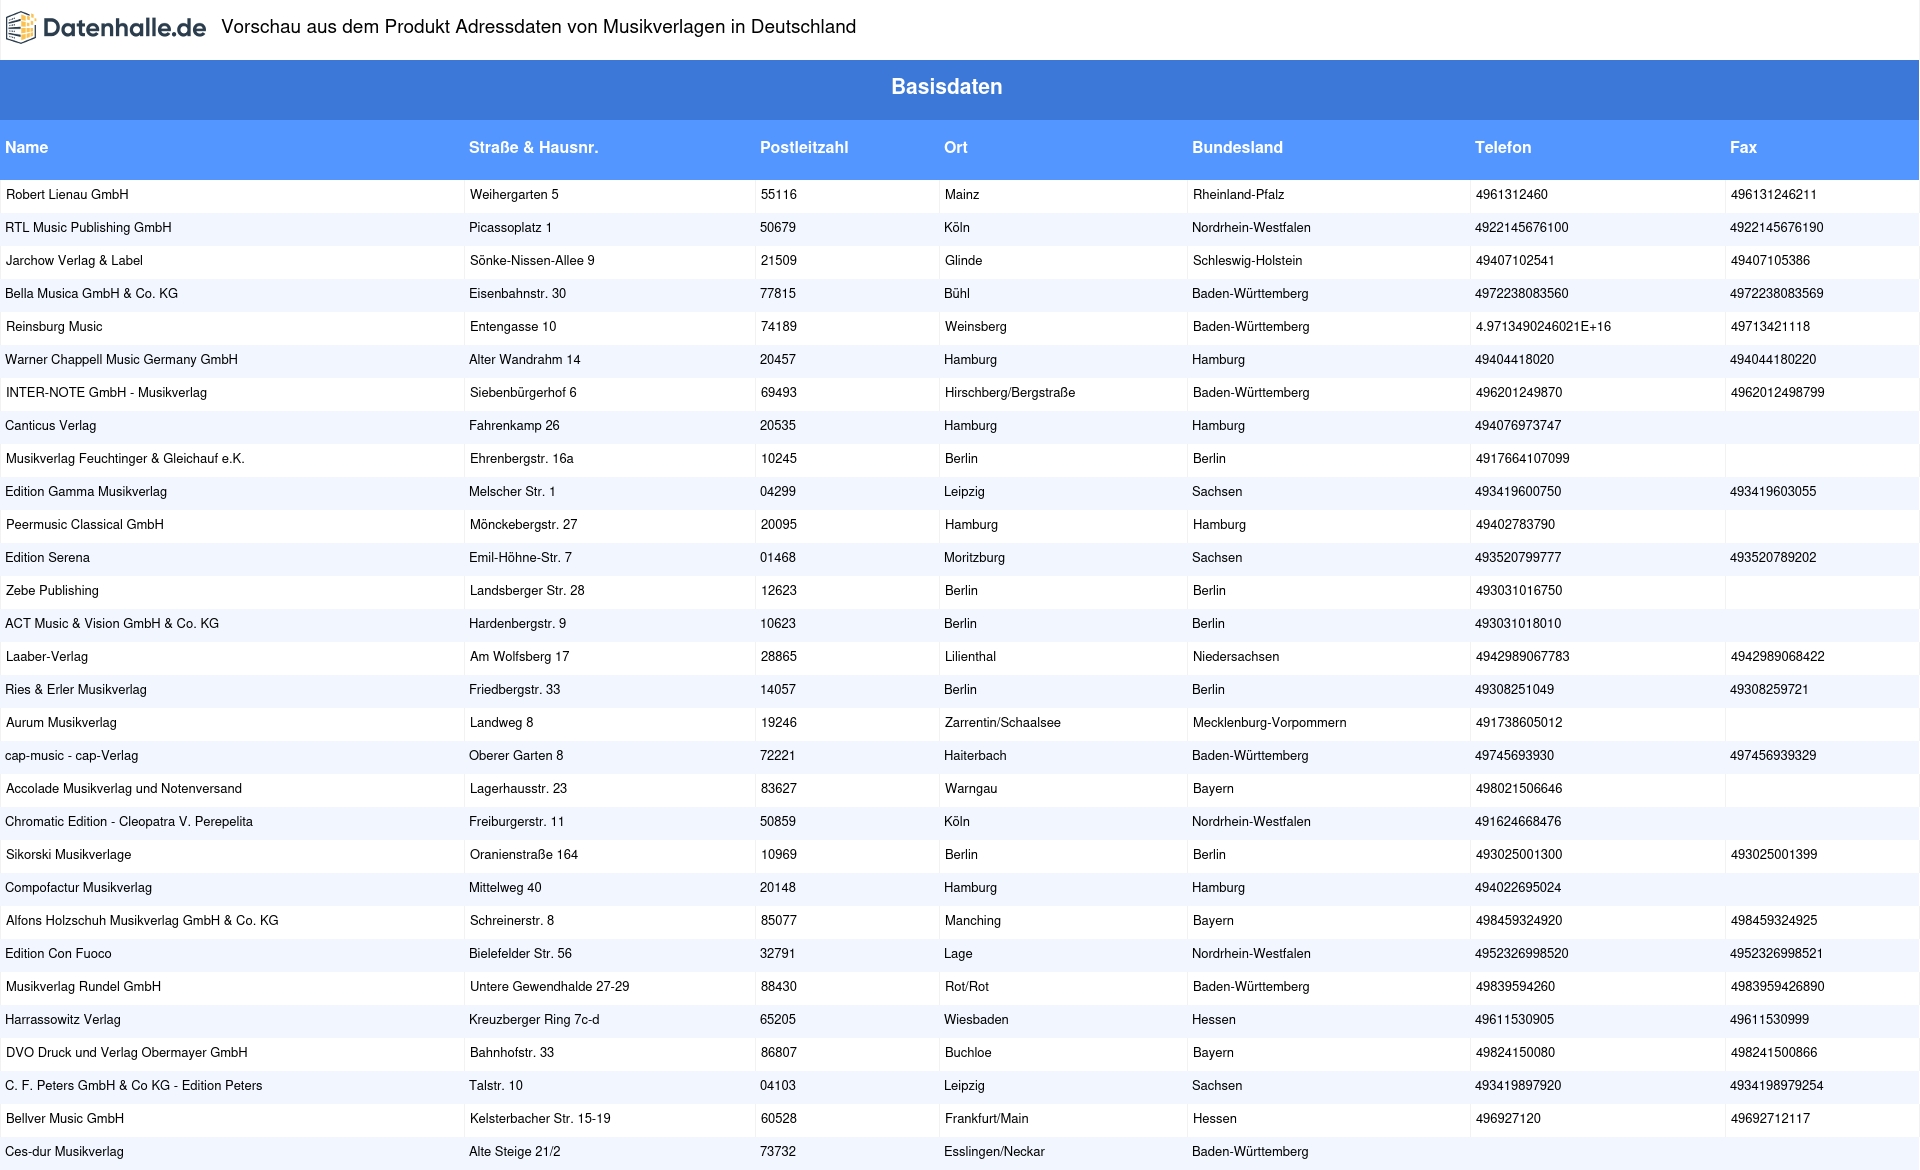Select the city Zarrentin/Schaalsee
The width and height of the screenshot is (1920, 1170).
1003,723
